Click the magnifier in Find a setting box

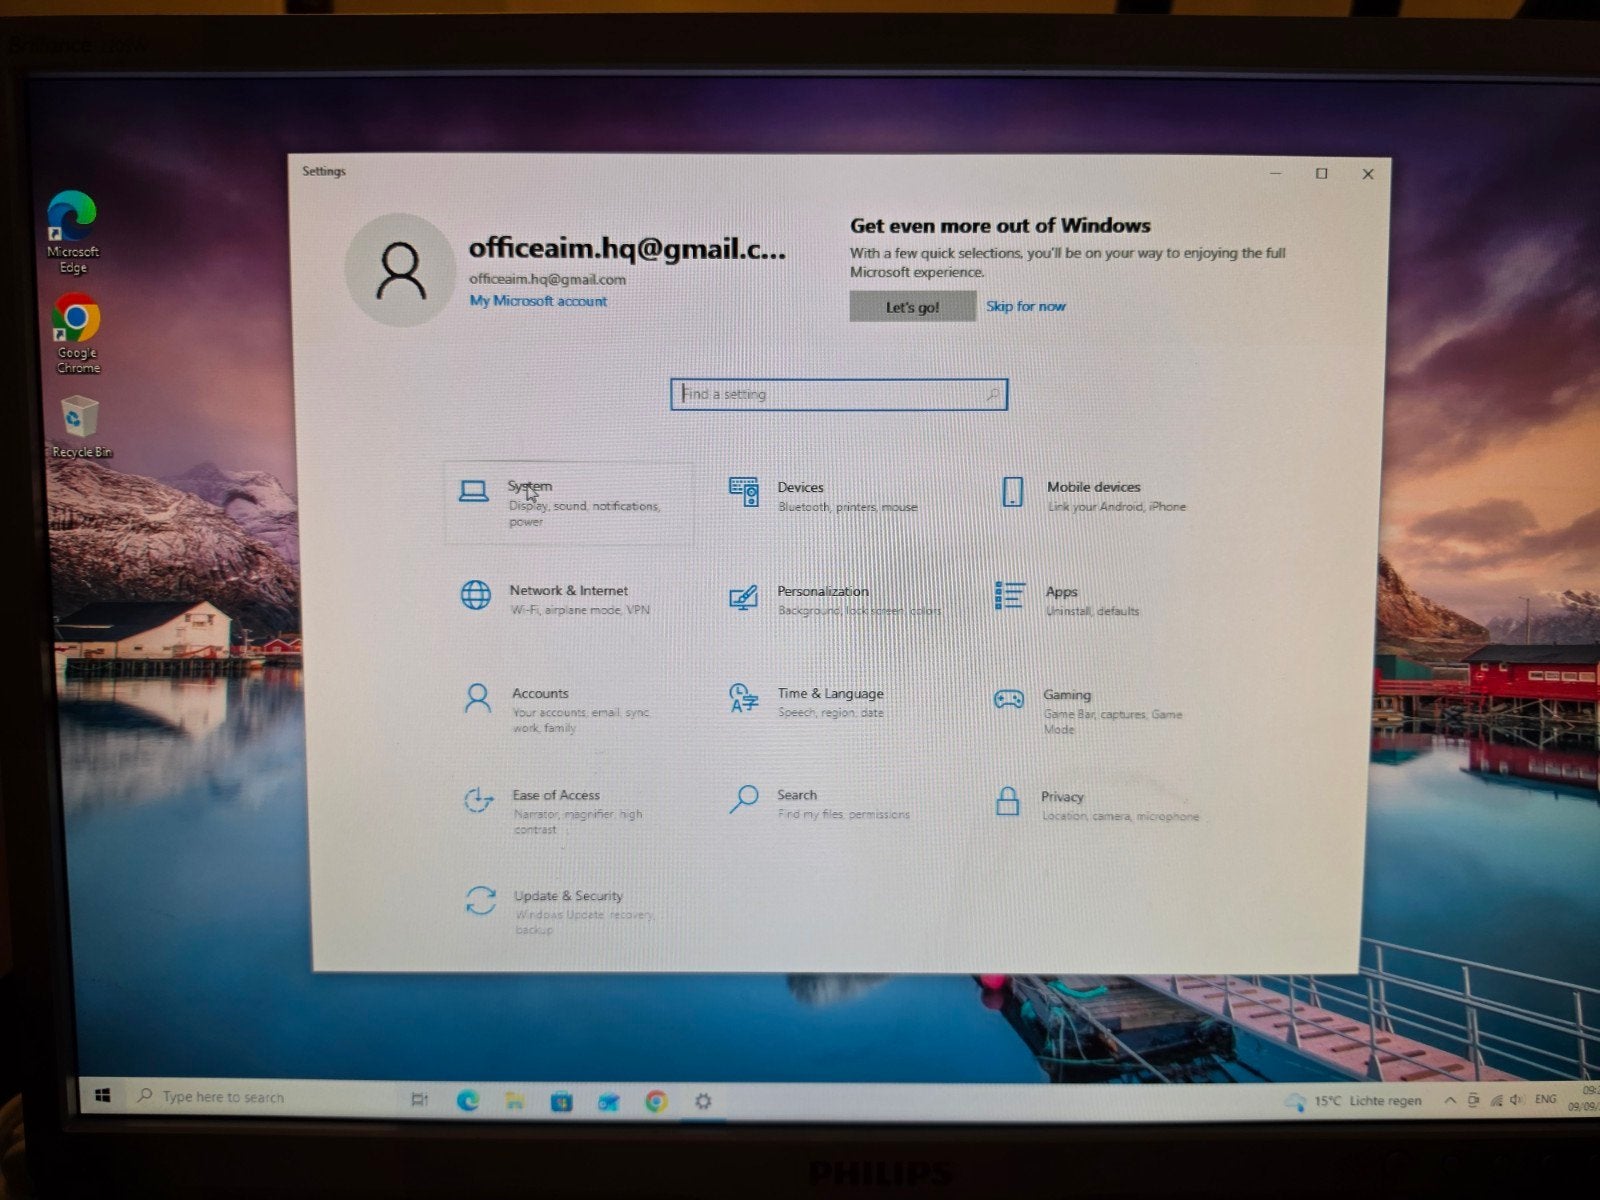(x=993, y=394)
